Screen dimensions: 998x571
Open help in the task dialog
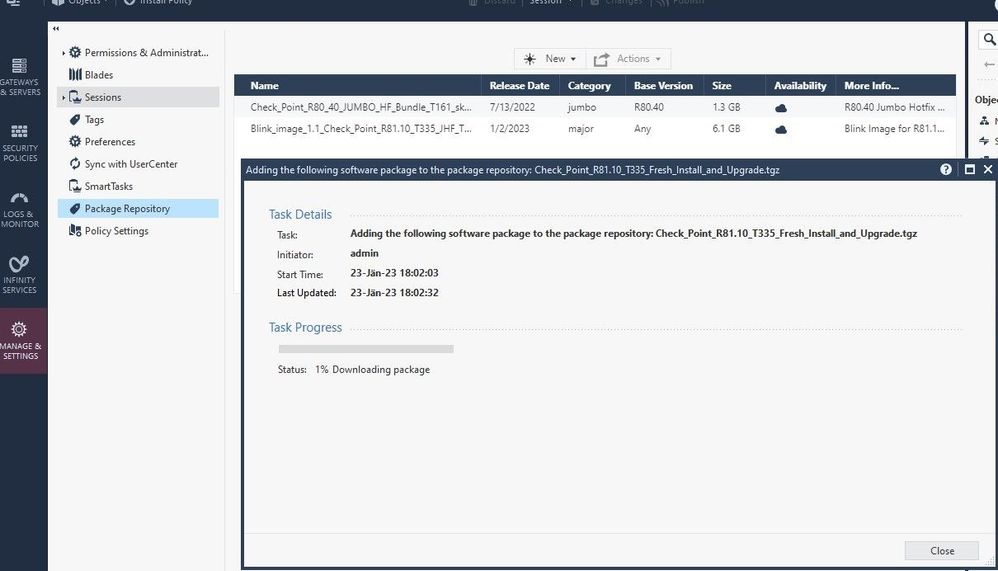tap(946, 169)
